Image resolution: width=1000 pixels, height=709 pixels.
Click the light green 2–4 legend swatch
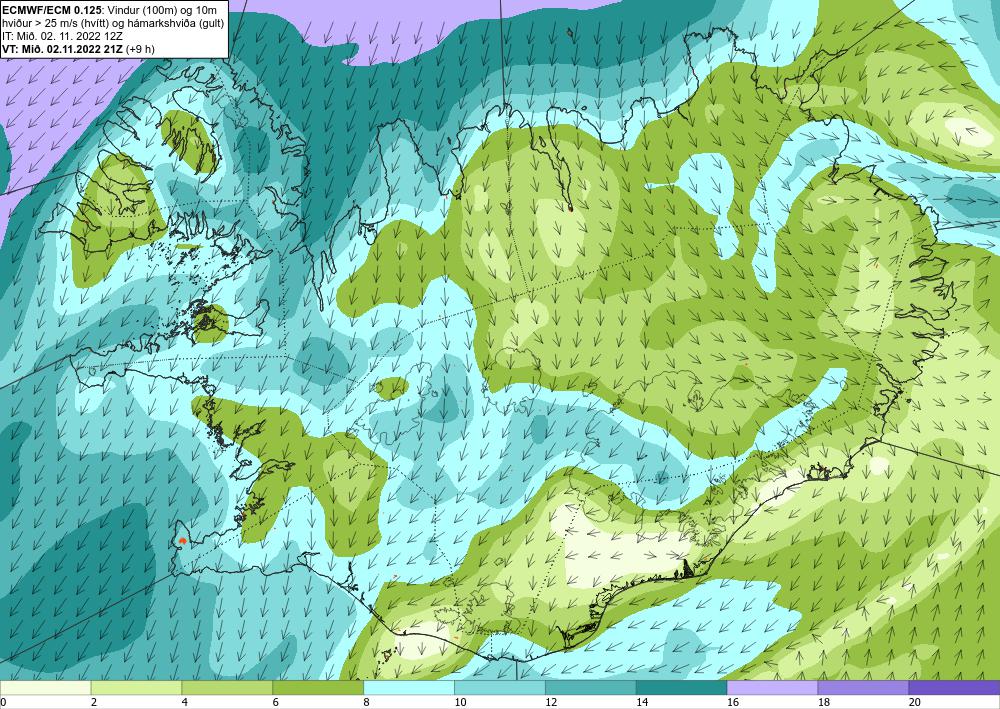pos(136,688)
